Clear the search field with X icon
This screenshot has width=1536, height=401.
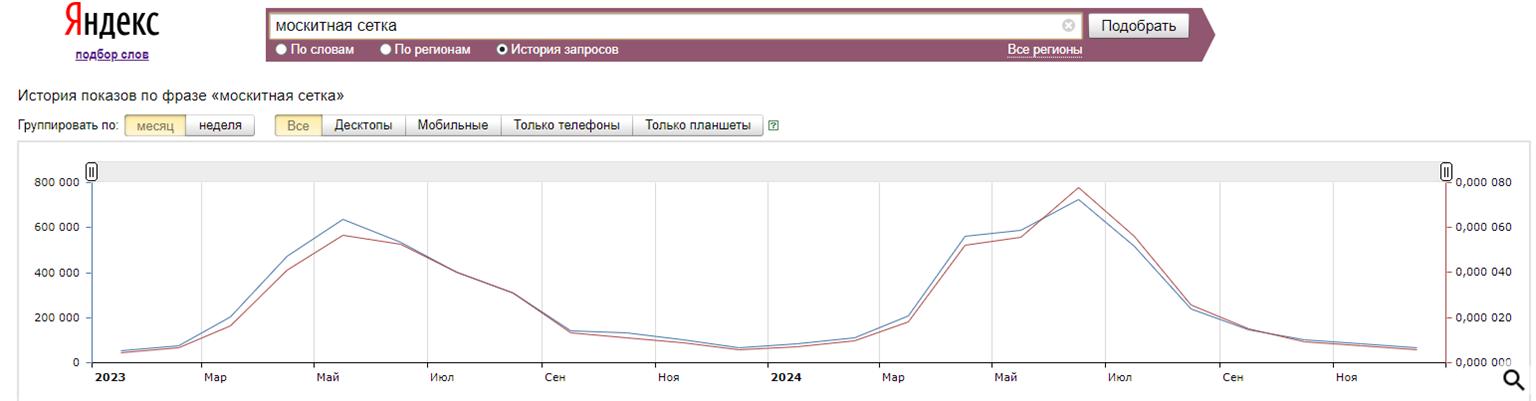pyautogui.click(x=1068, y=26)
